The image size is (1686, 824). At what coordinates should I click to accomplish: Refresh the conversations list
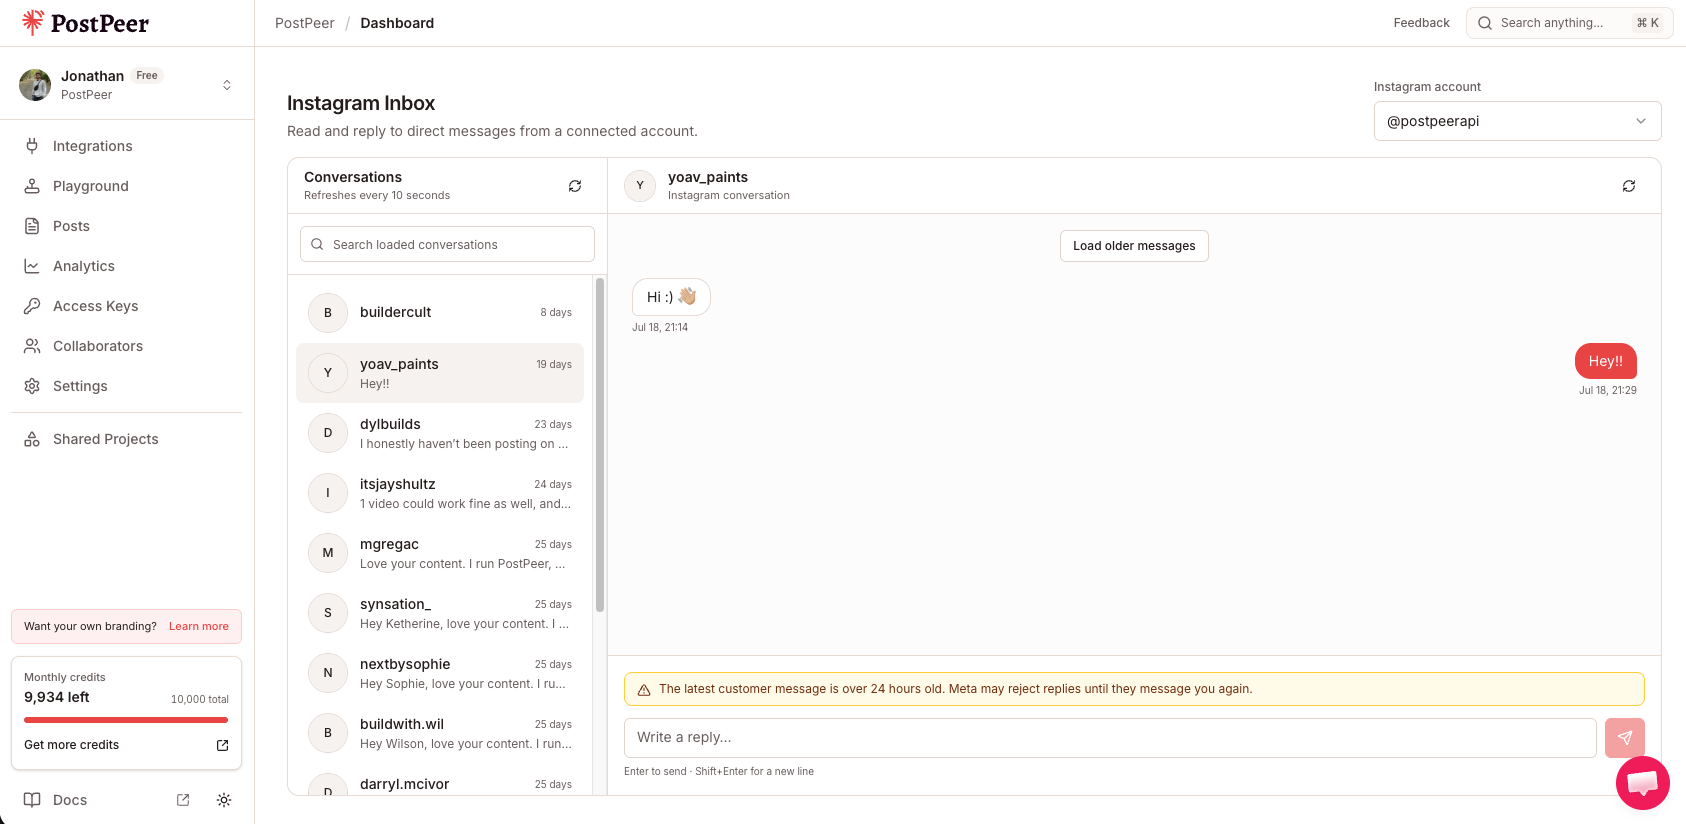click(x=575, y=186)
